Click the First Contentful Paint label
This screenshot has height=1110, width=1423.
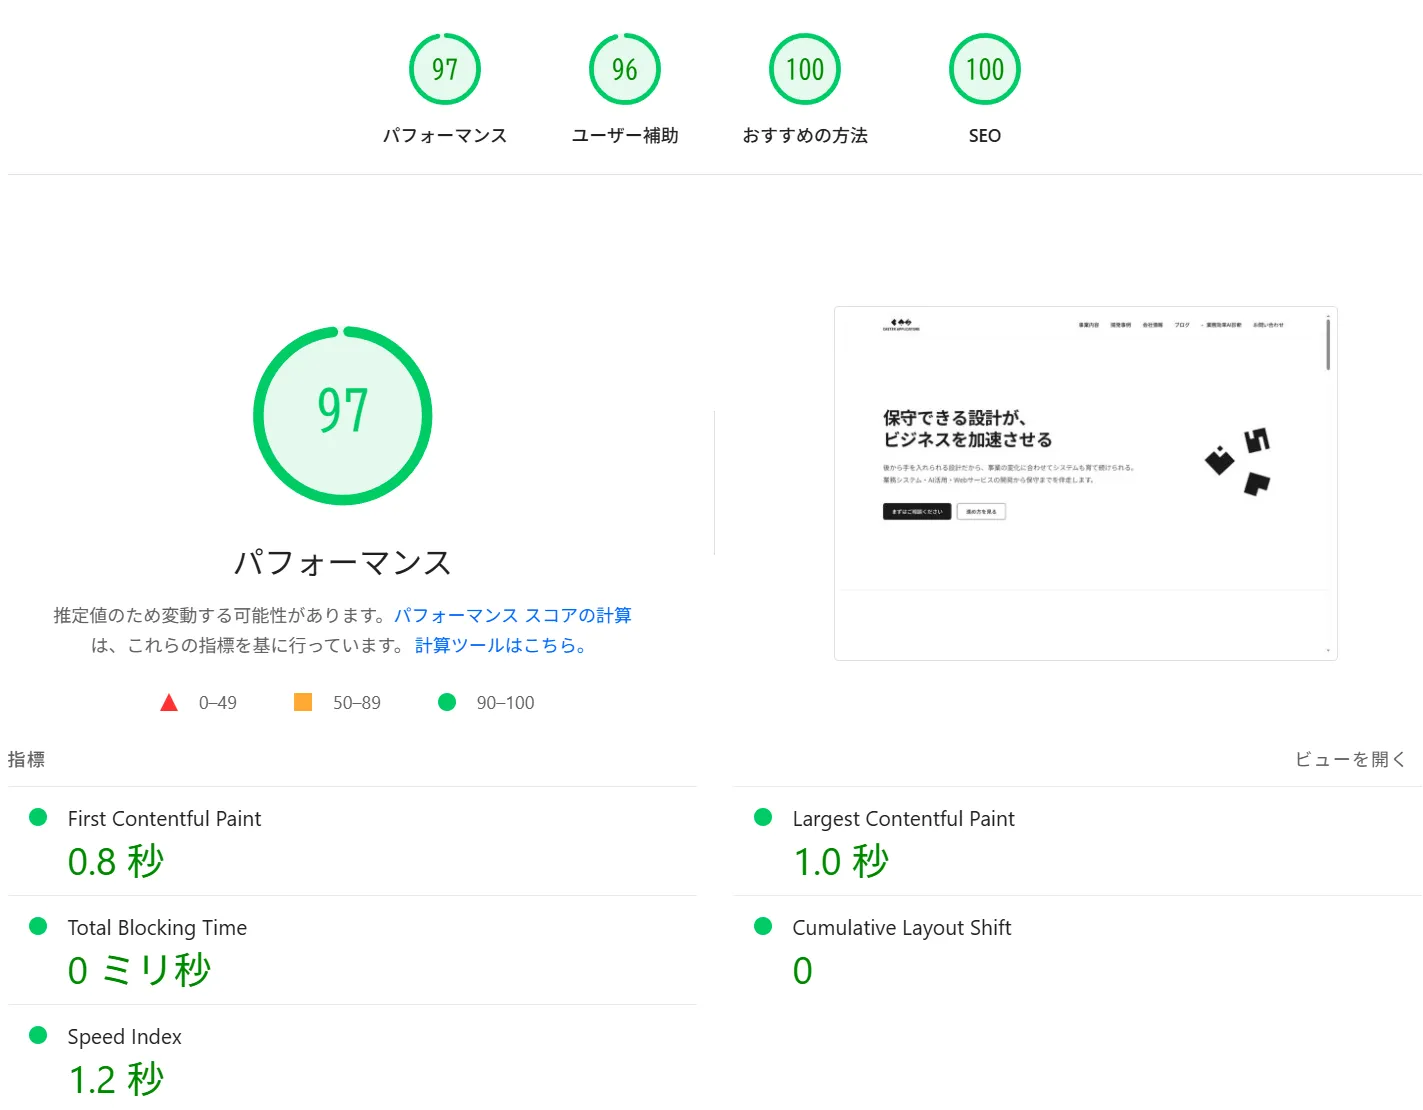pyautogui.click(x=164, y=818)
